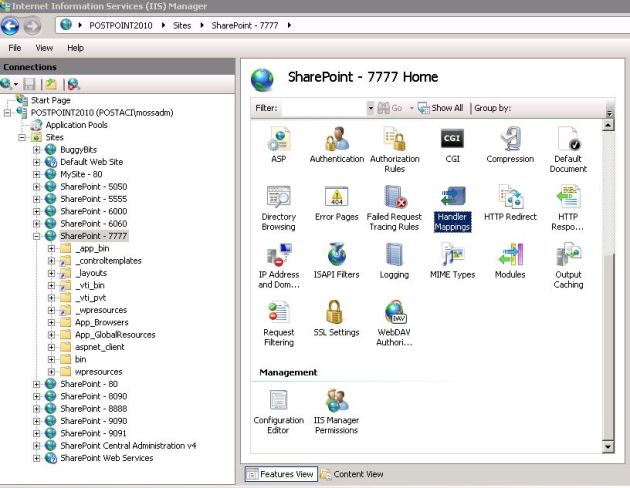Open the Compression feature icon
The image size is (630, 488).
coord(510,139)
